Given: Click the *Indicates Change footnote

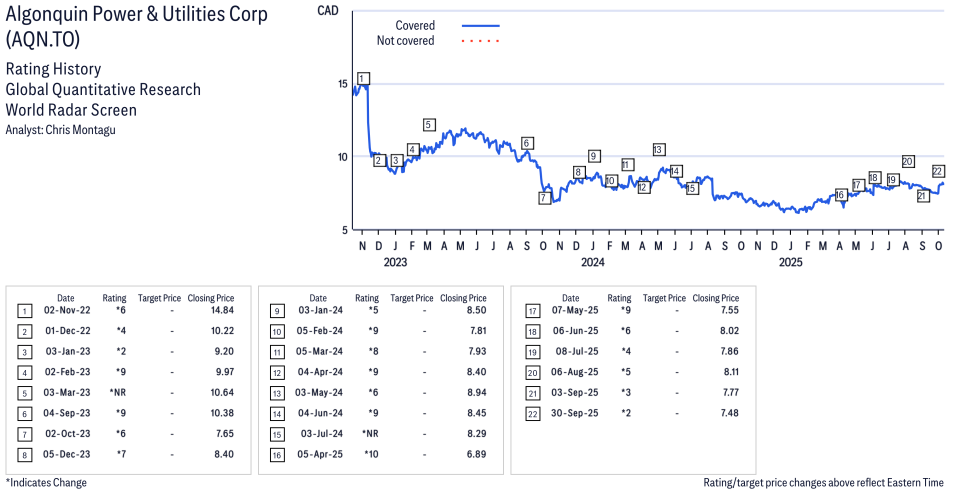Looking at the screenshot, I should tap(46, 482).
